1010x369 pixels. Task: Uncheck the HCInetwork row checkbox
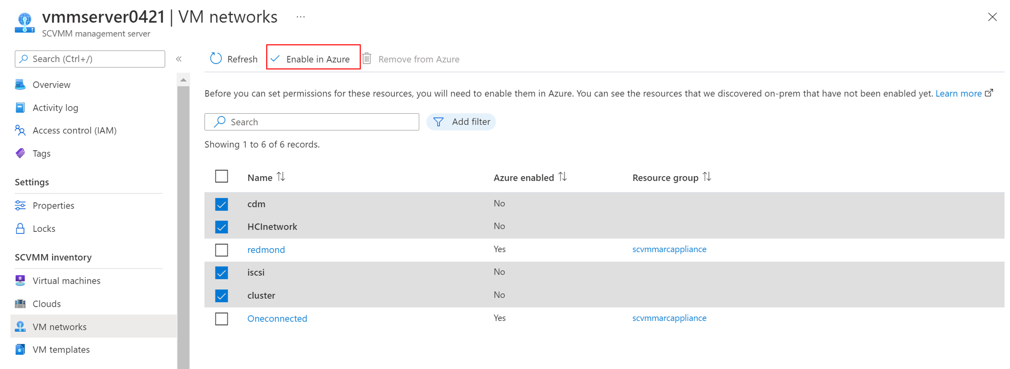tap(222, 227)
